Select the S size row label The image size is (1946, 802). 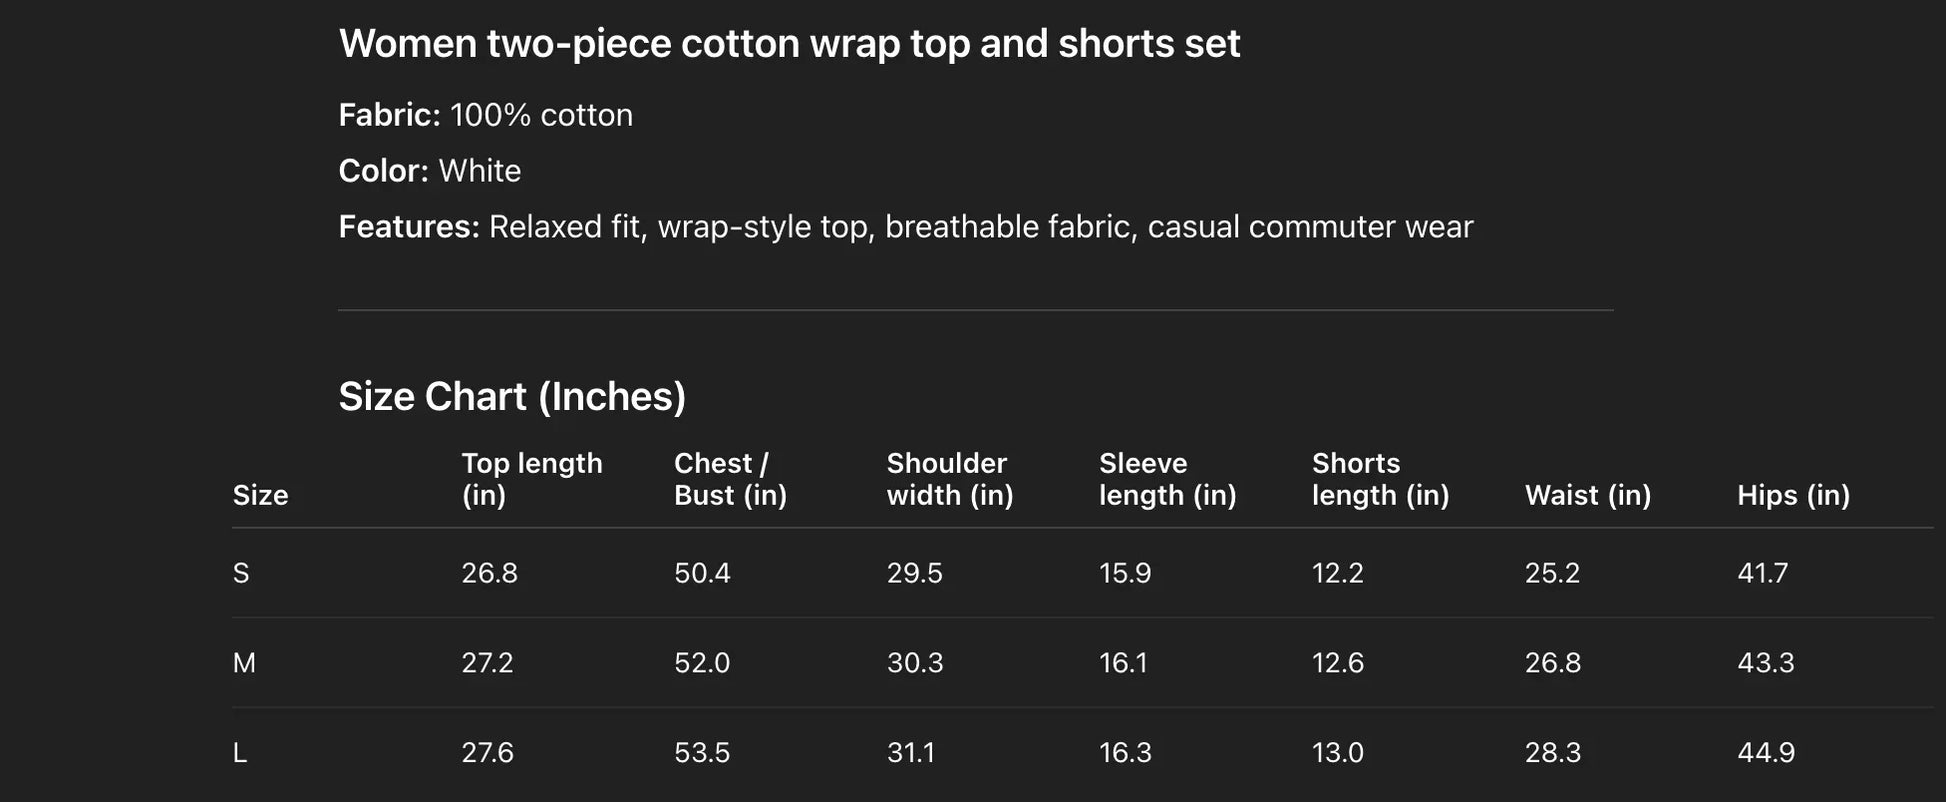click(241, 573)
